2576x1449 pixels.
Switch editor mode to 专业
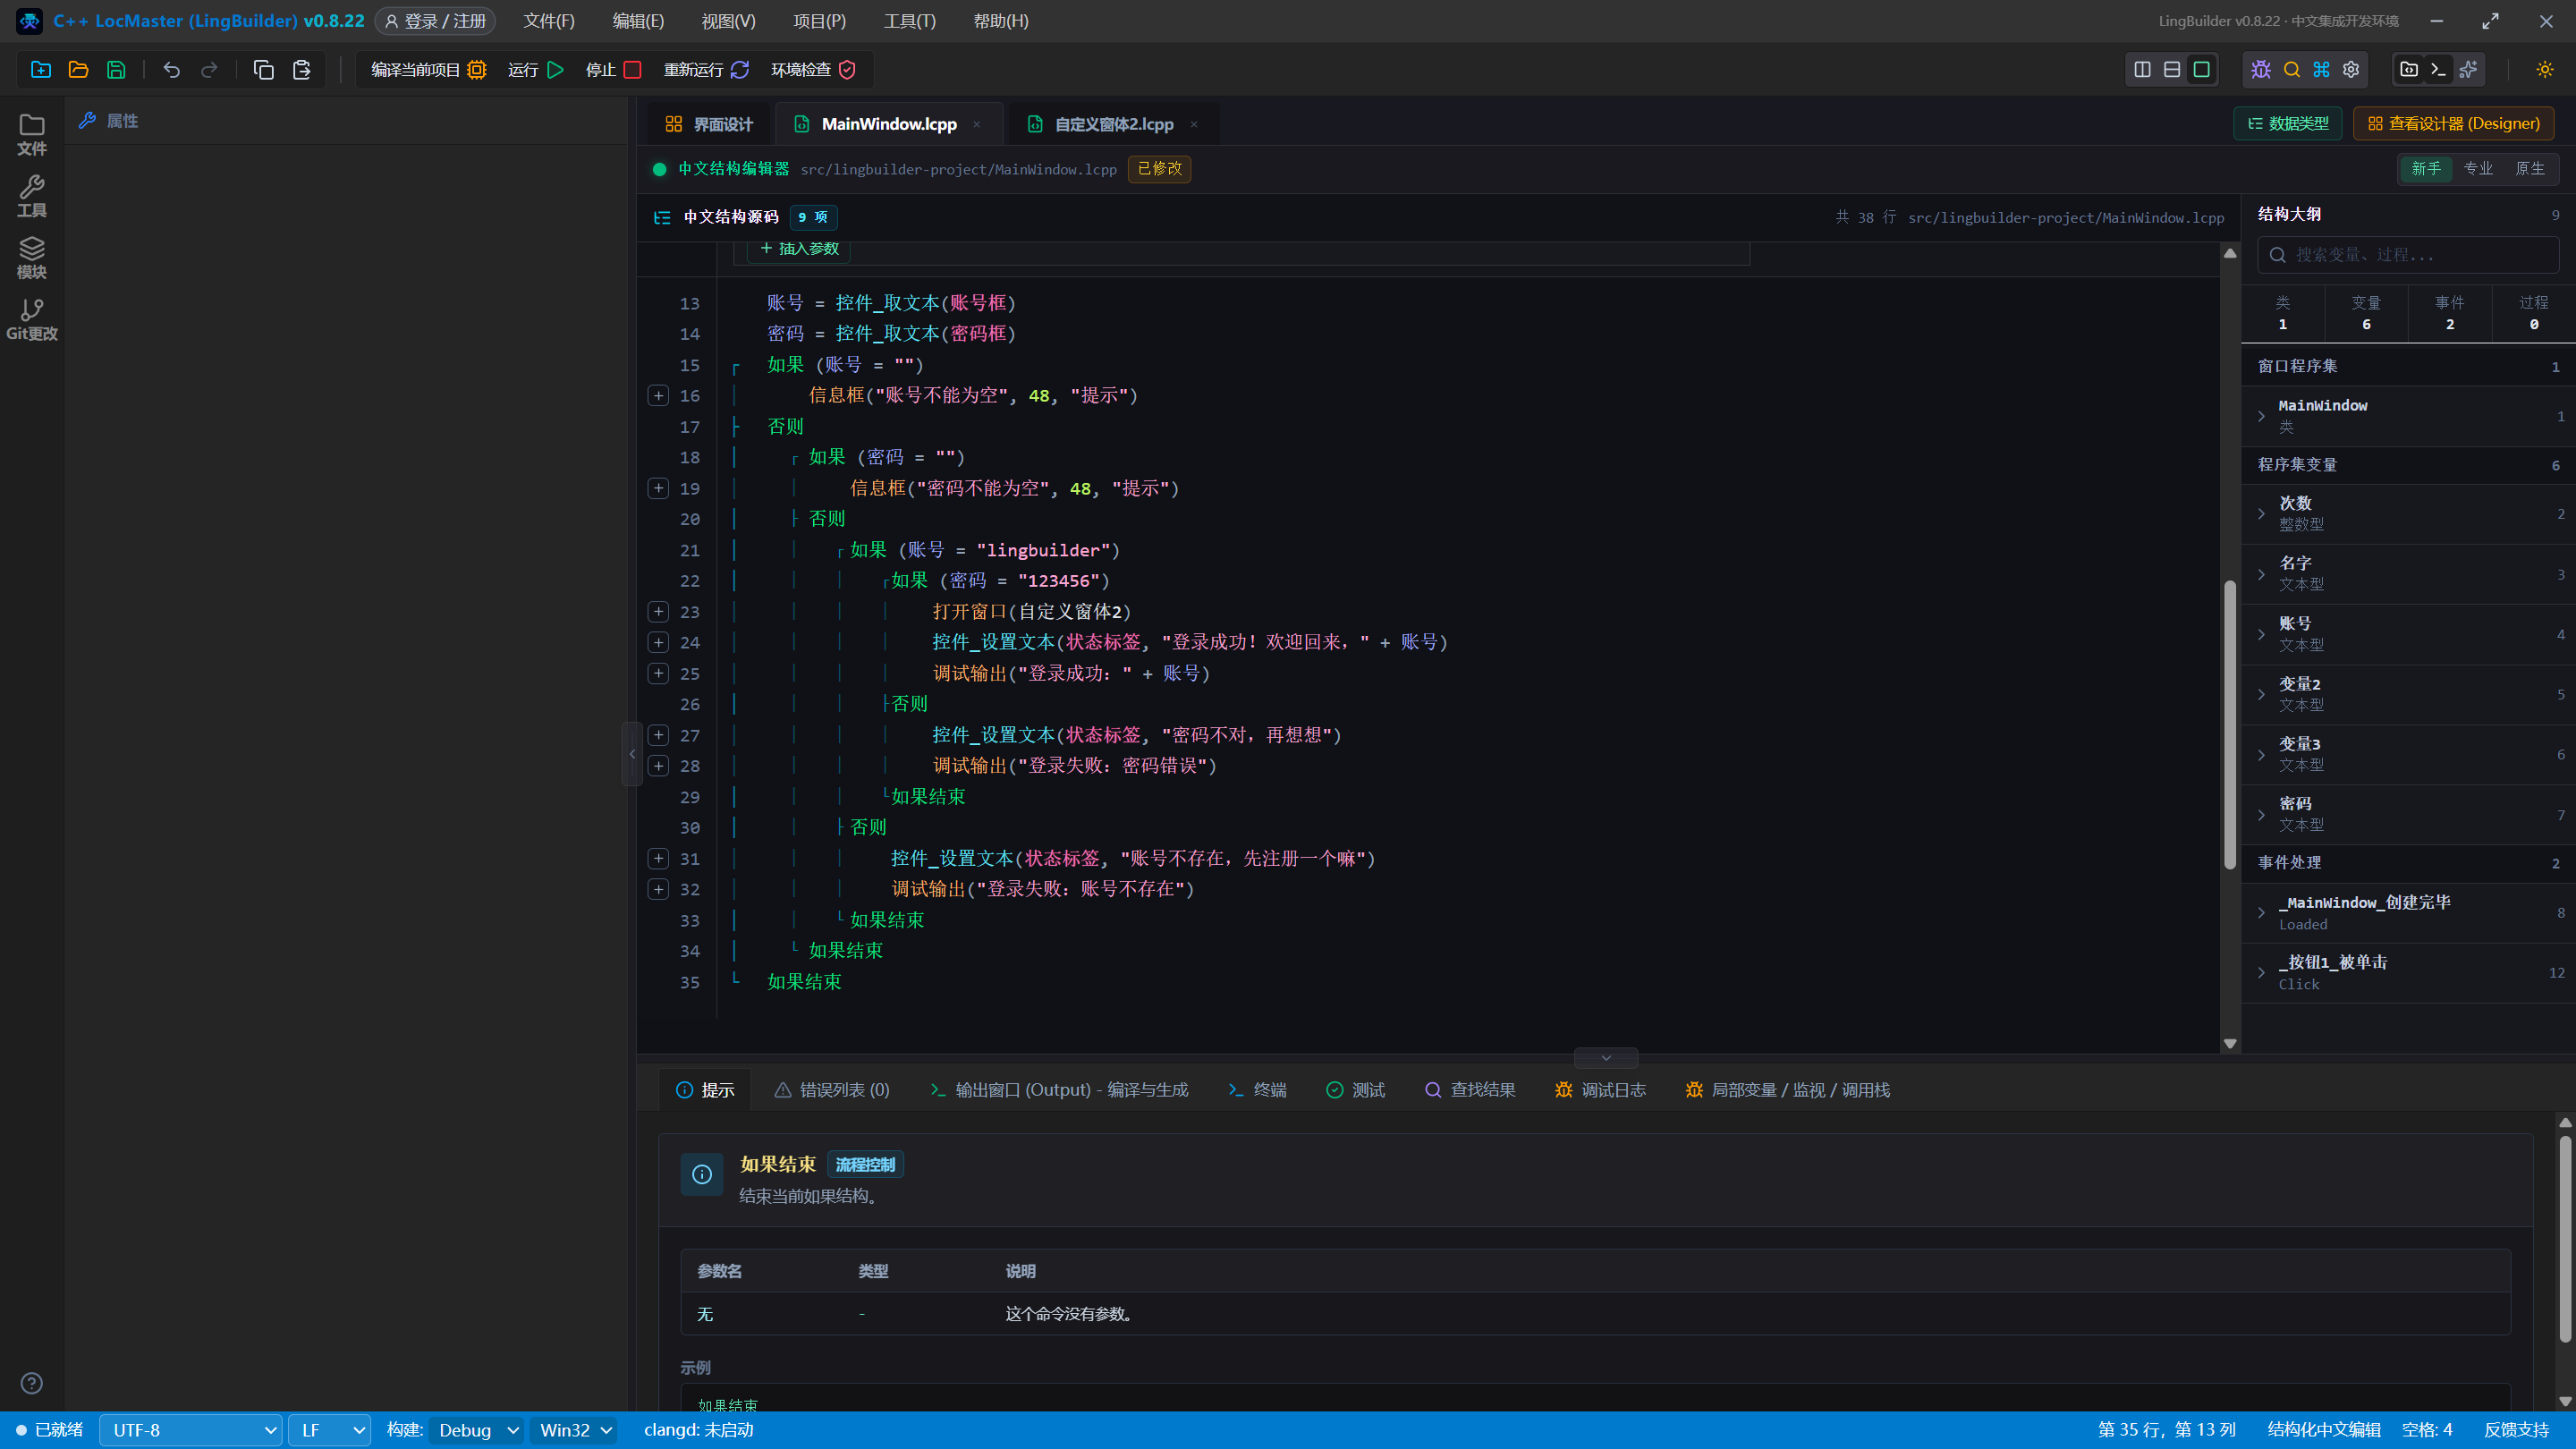click(2478, 168)
